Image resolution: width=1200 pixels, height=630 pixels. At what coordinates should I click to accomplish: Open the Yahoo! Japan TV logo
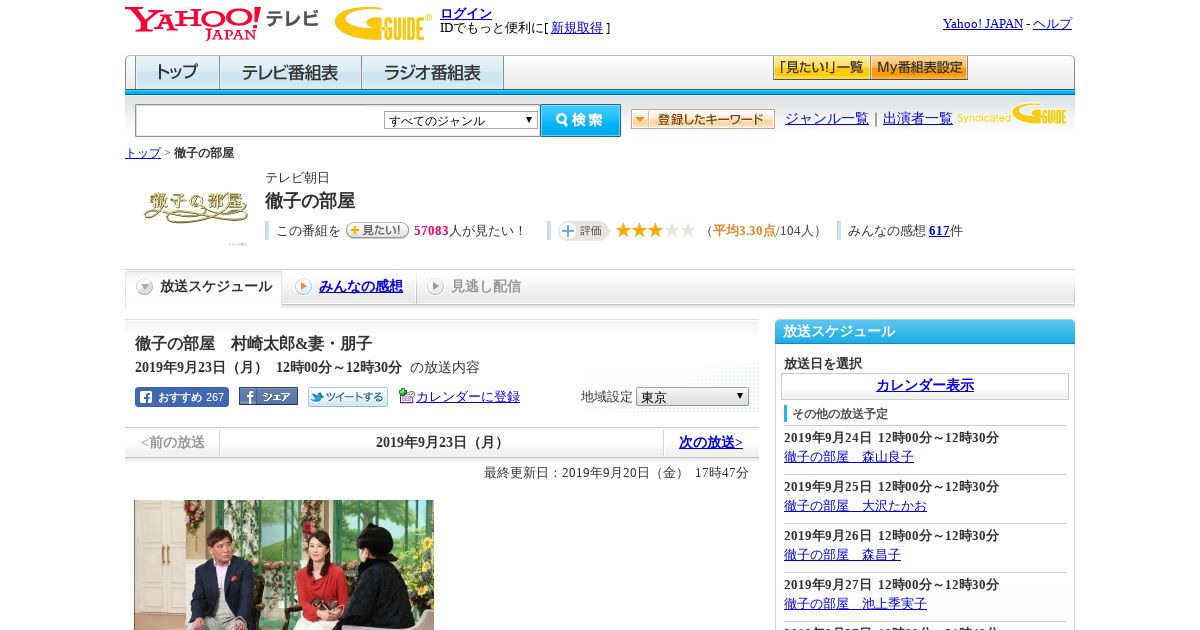point(222,24)
